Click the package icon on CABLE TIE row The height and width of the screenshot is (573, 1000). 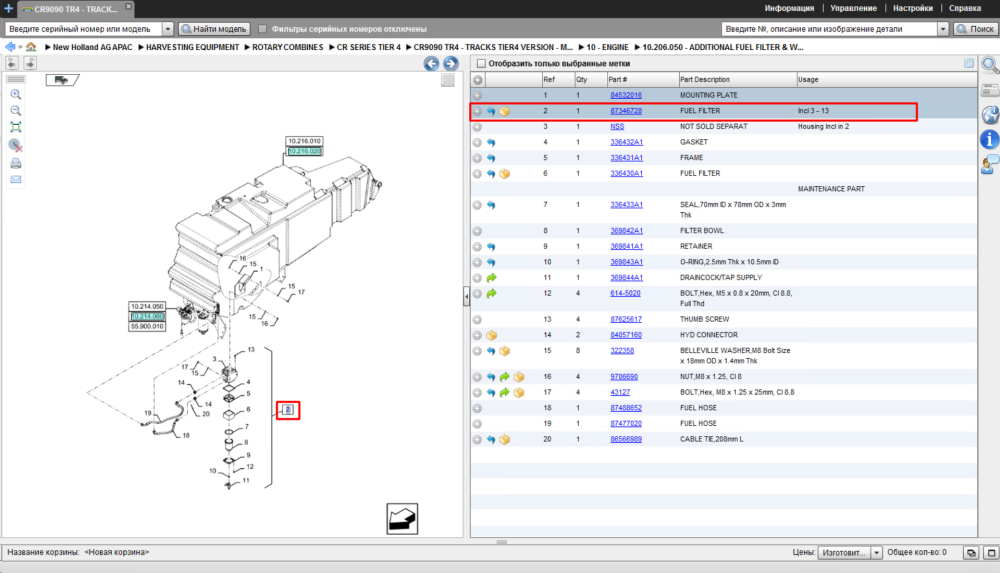pos(504,440)
